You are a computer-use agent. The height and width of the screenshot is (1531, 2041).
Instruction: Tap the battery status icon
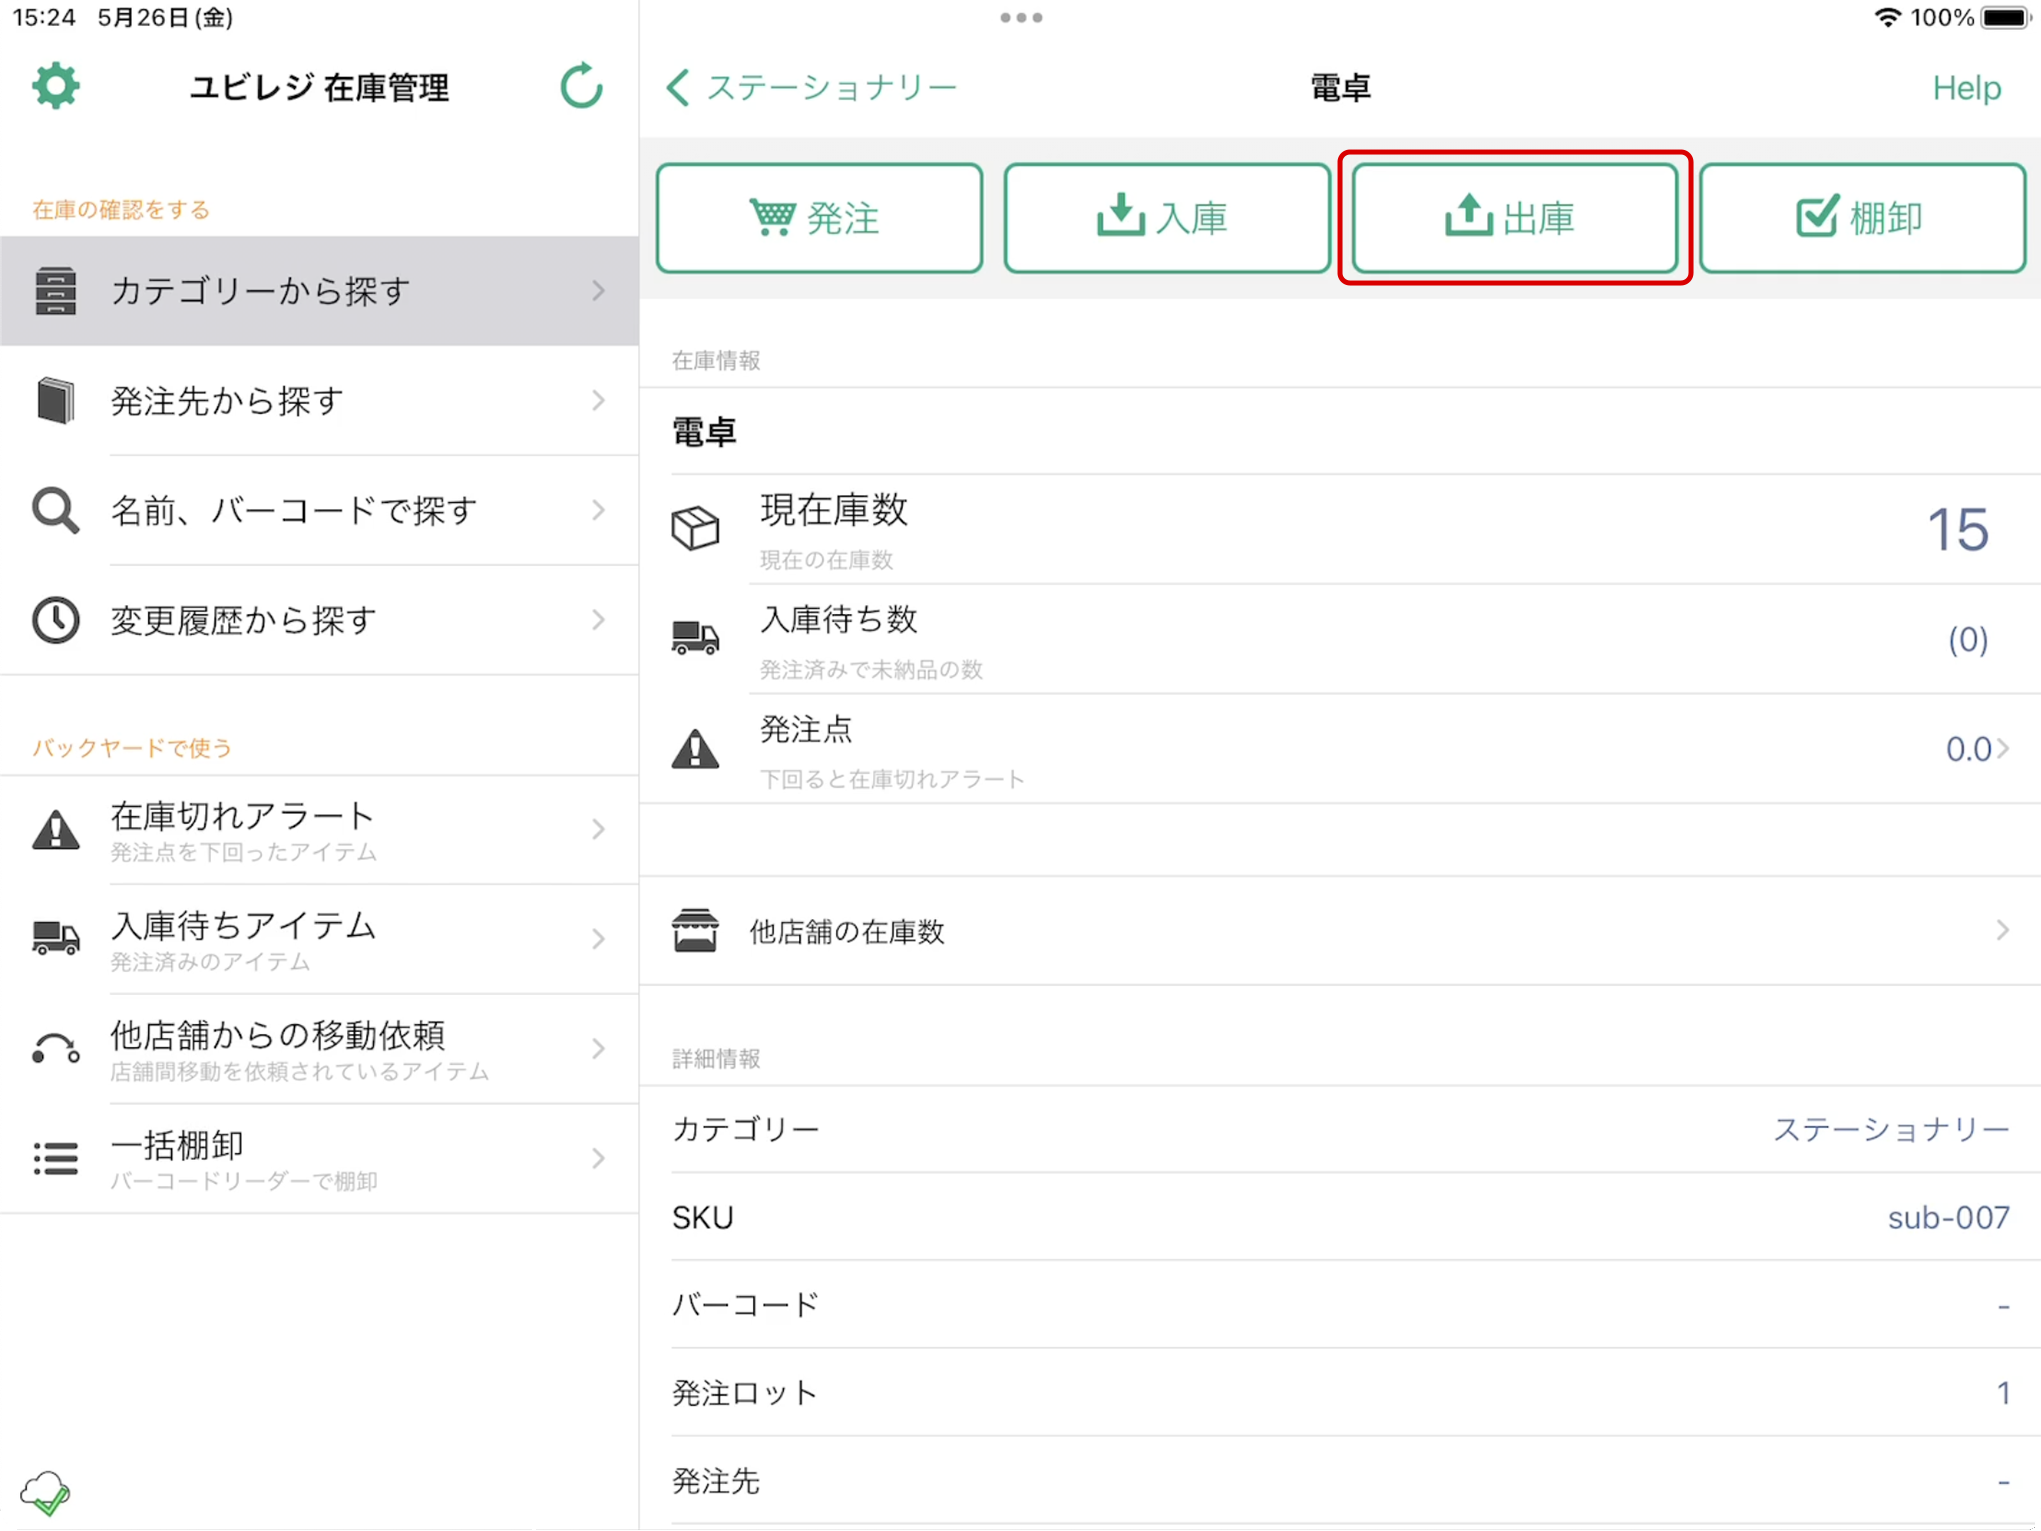[2007, 17]
